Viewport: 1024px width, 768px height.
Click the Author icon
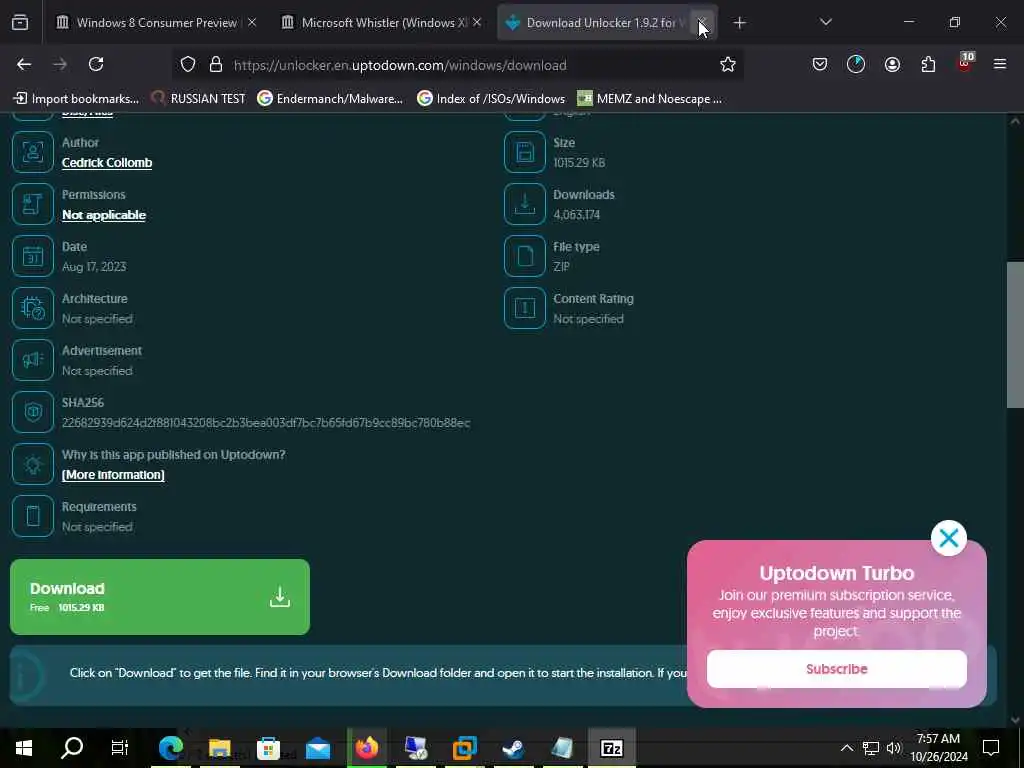pos(33,152)
